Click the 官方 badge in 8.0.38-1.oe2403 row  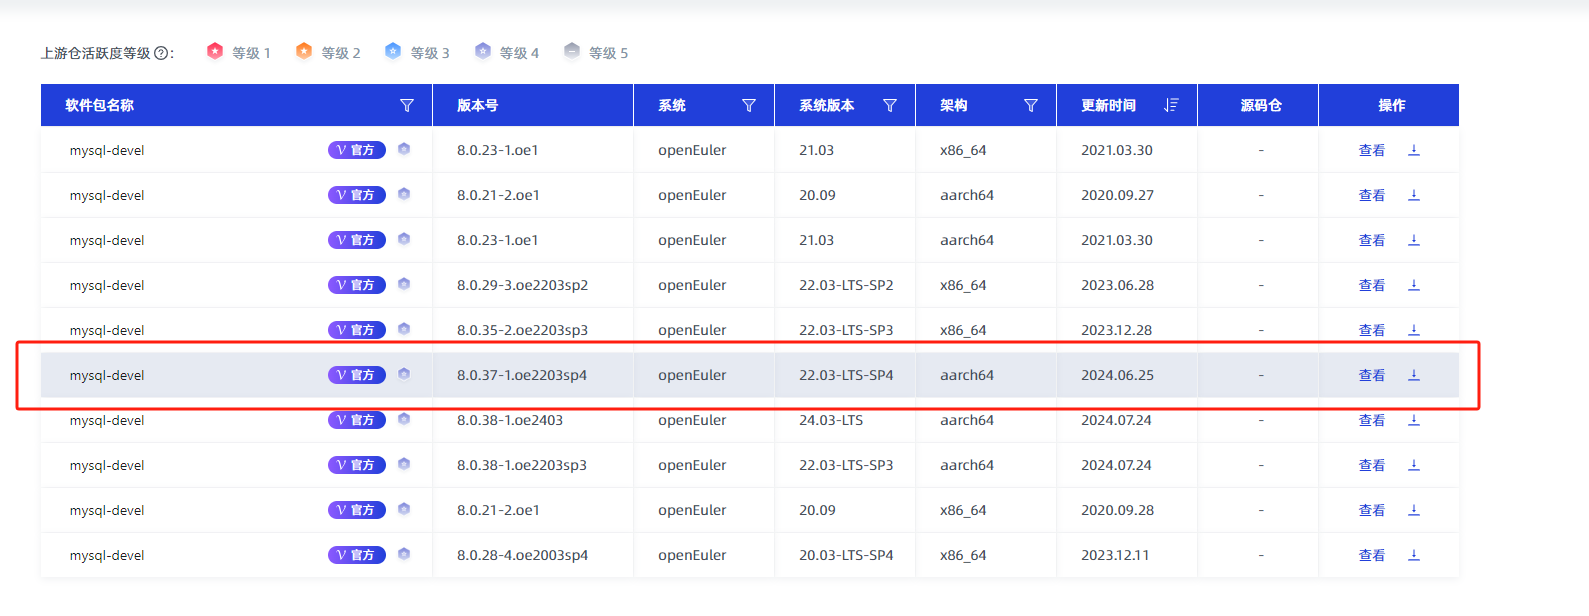pyautogui.click(x=356, y=420)
